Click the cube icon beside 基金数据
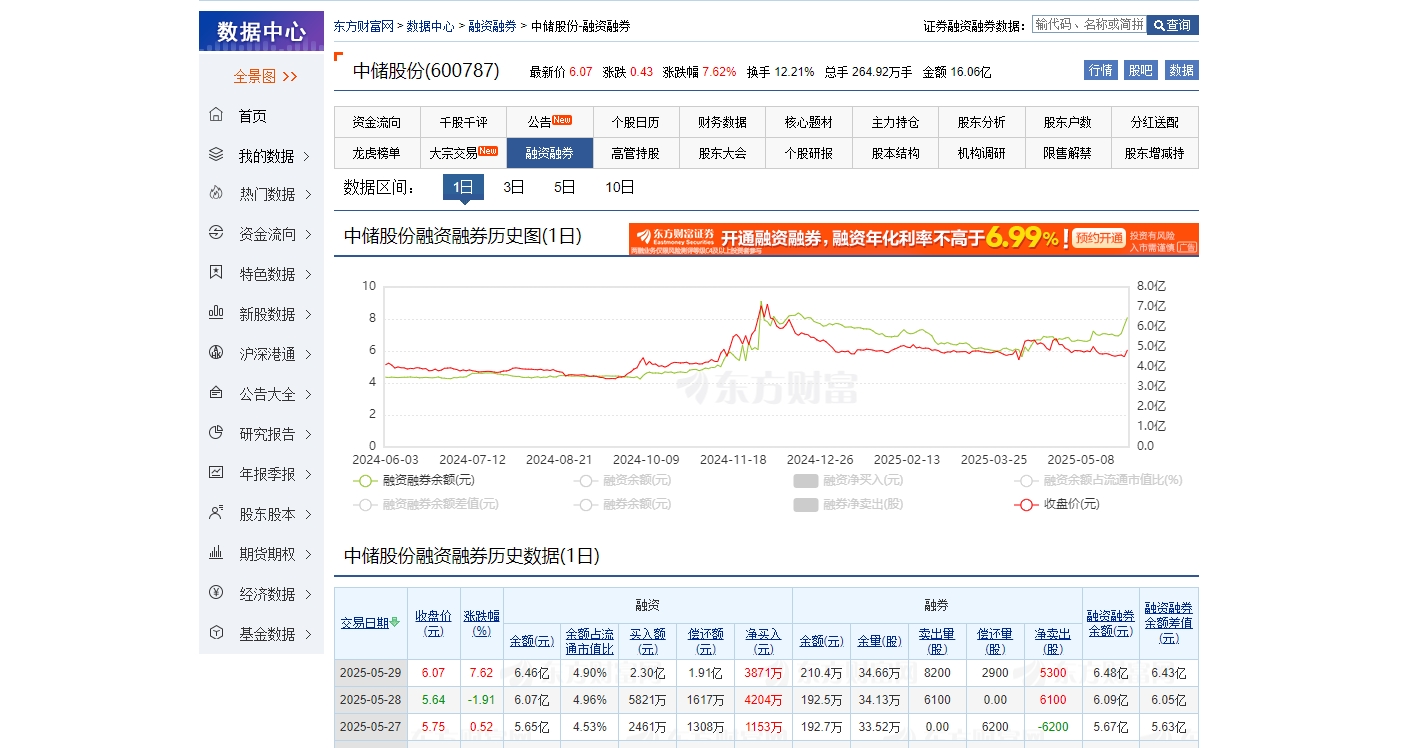 pos(216,633)
